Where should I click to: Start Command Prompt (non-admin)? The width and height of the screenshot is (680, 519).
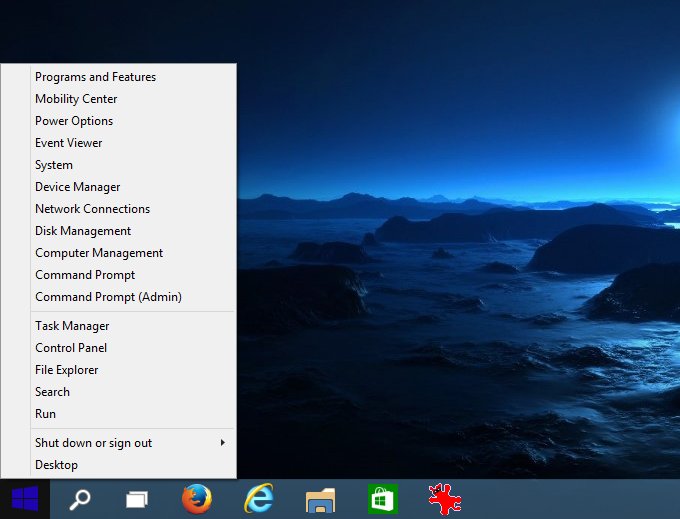134,275
